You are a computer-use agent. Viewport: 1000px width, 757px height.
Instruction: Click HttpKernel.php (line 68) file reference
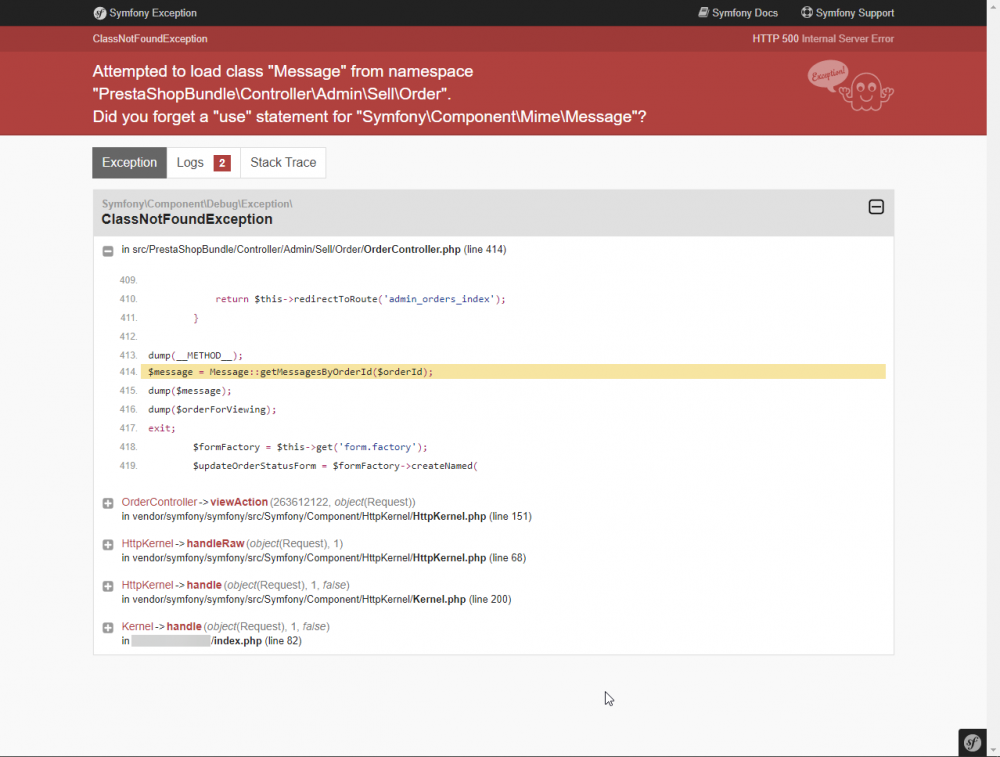tap(469, 558)
